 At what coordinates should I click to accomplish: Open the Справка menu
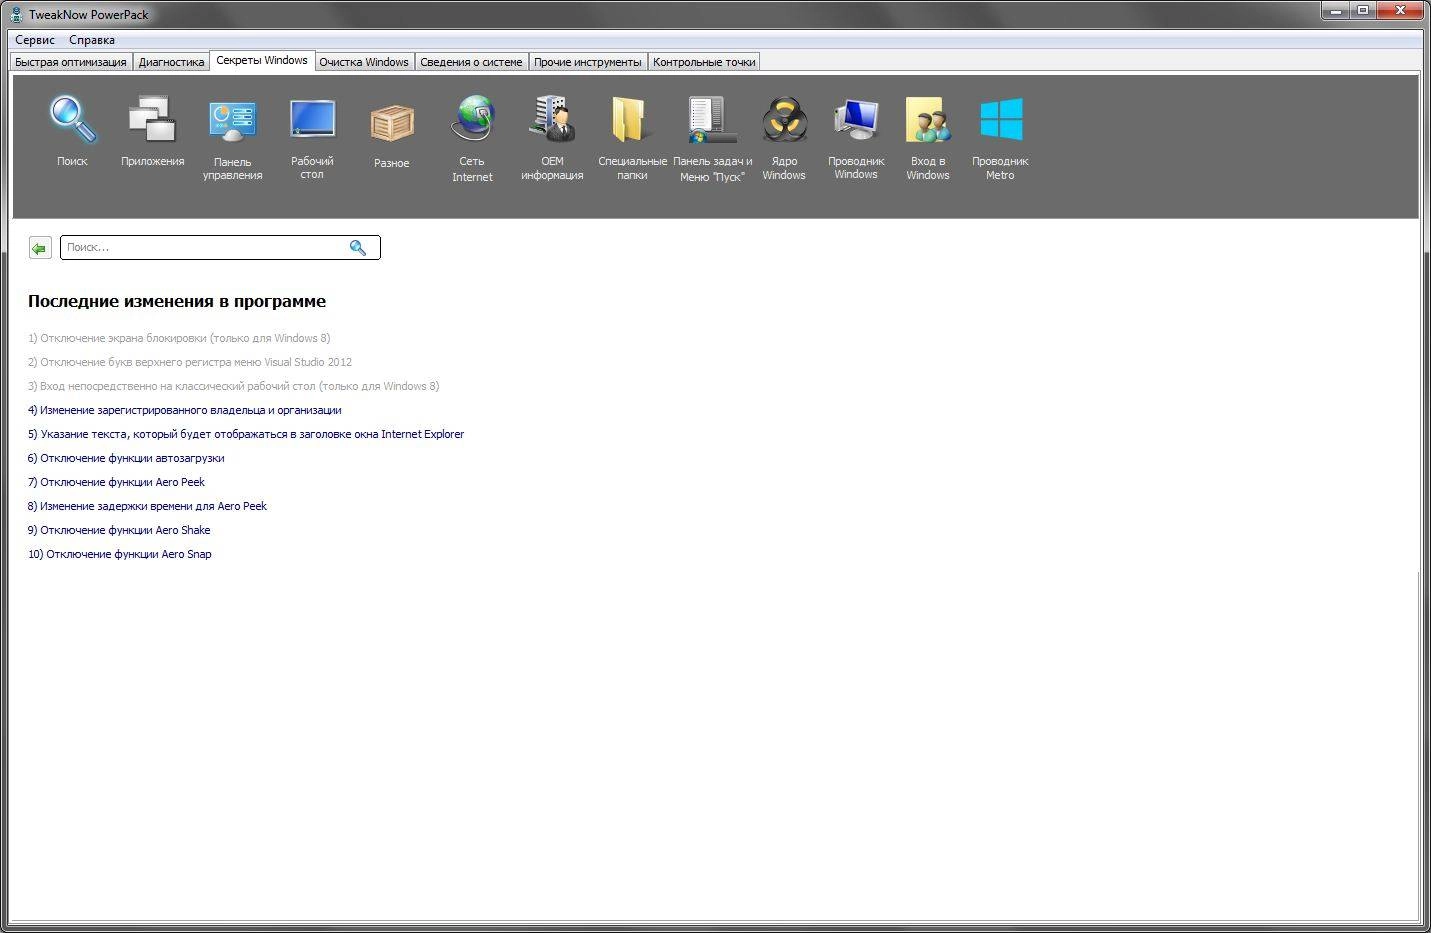tap(92, 40)
